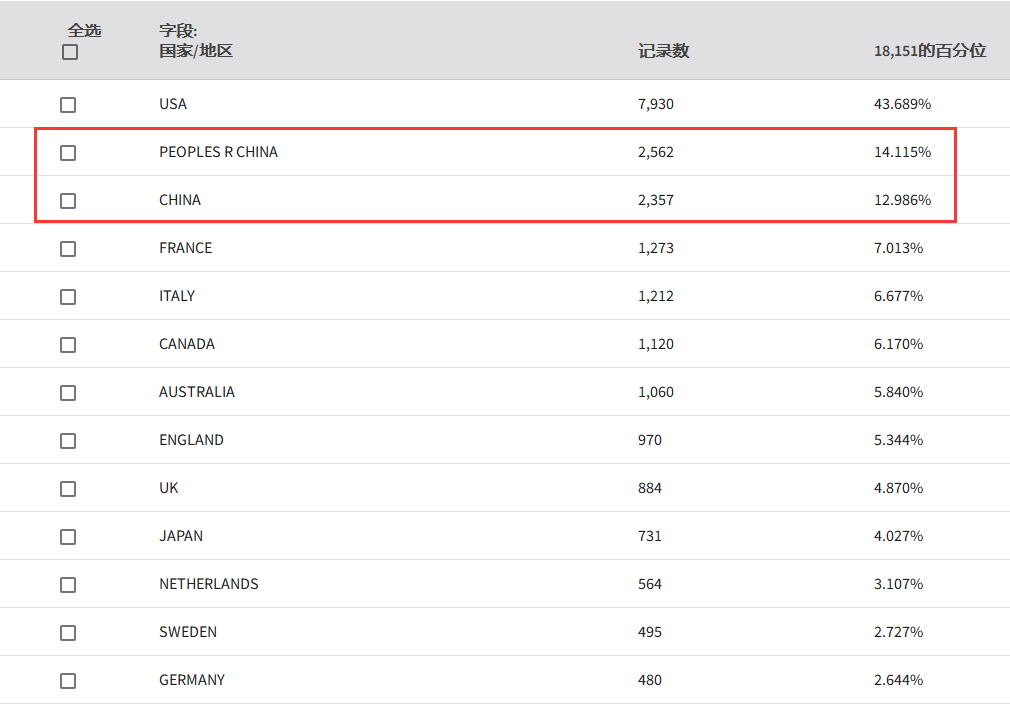Check the GERMANY checkbox
1010x705 pixels.
pyautogui.click(x=68, y=681)
